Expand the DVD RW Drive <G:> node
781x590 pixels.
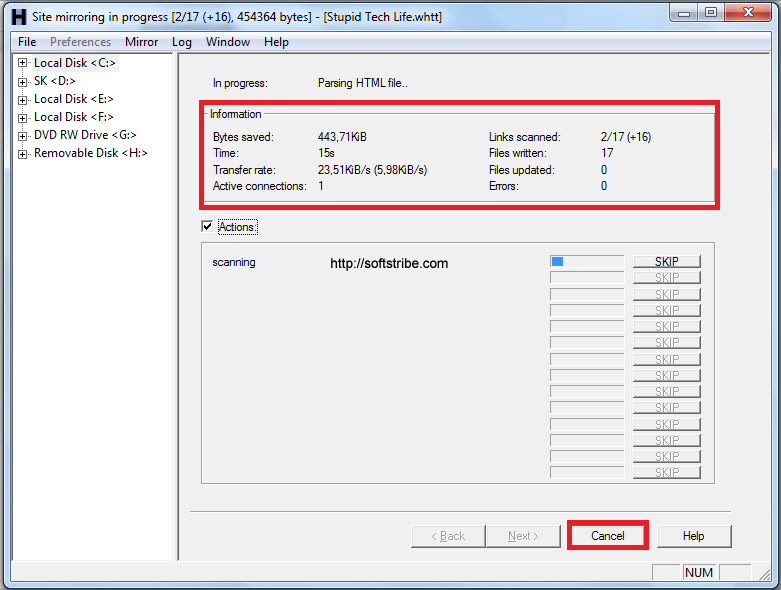pyautogui.click(x=22, y=135)
